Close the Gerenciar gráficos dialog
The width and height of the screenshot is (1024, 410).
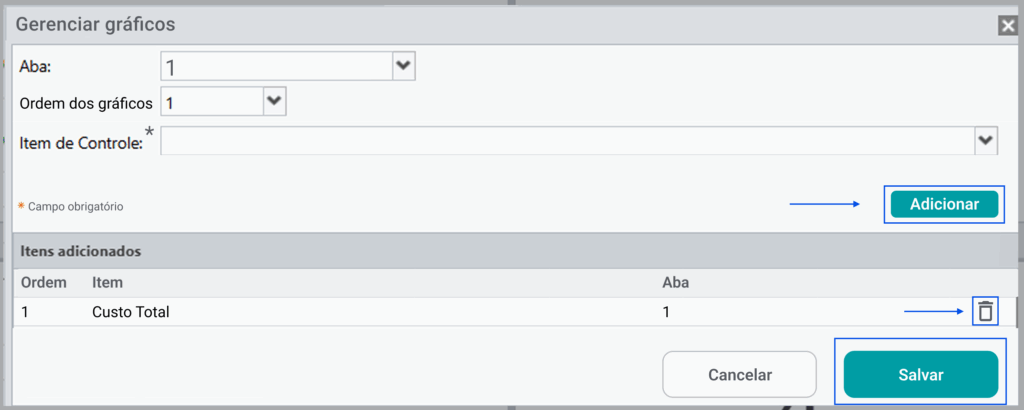point(1007,26)
